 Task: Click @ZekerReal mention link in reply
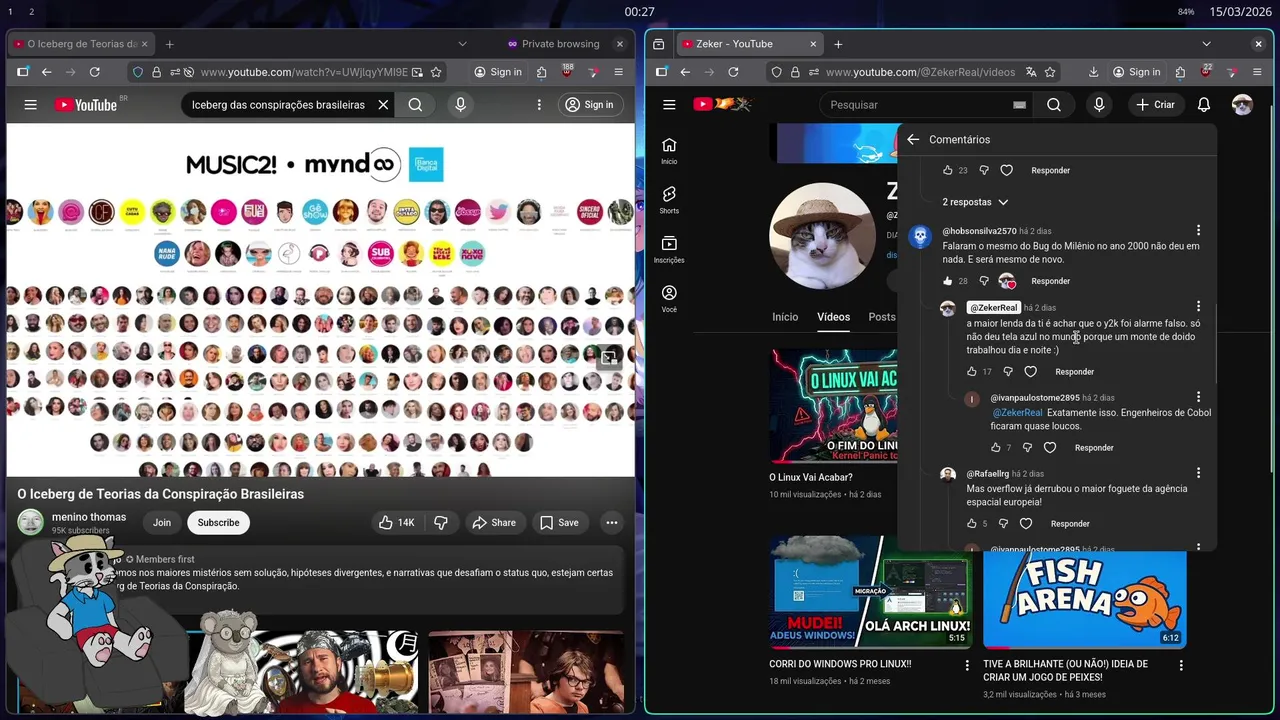1017,413
